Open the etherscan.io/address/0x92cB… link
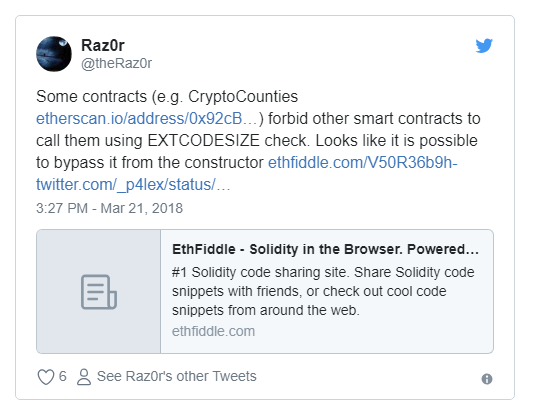 (147, 119)
